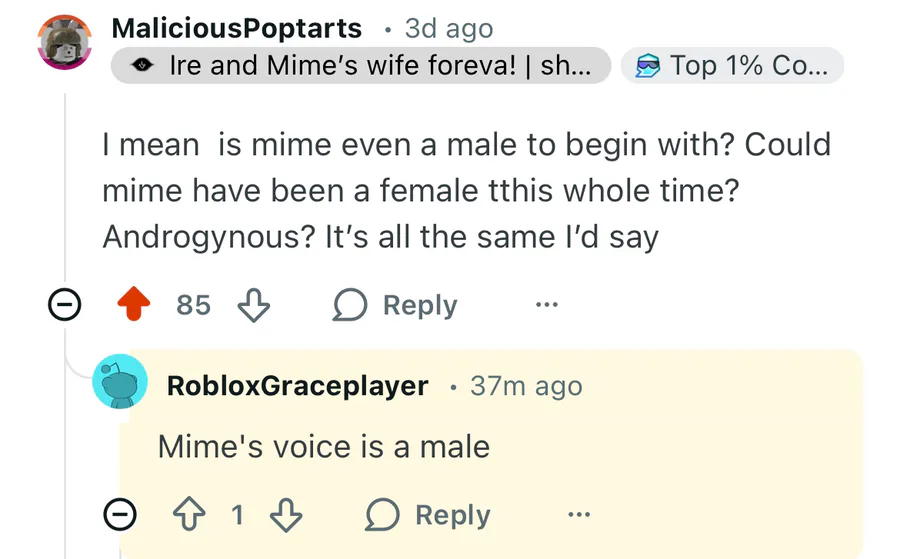The width and height of the screenshot is (900, 559).
Task: Reply to the MaliciousPoptarts comment
Action: (396, 305)
